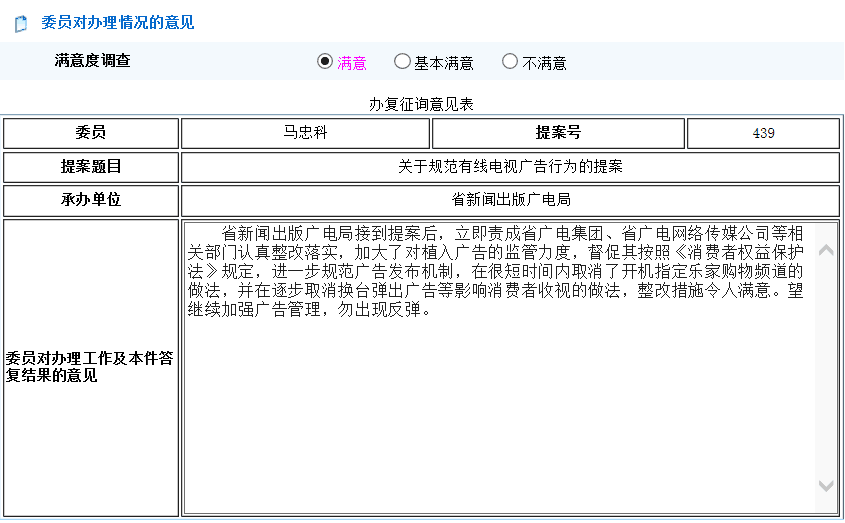Click the pink 满意 option label text
This screenshot has width=845, height=523.
tap(352, 64)
